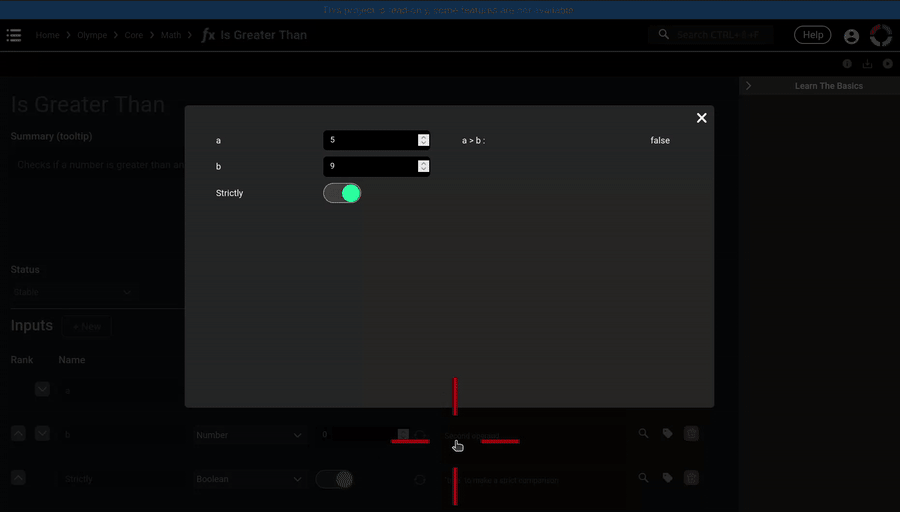
Task: Focus the input field for value a
Action: 370,140
